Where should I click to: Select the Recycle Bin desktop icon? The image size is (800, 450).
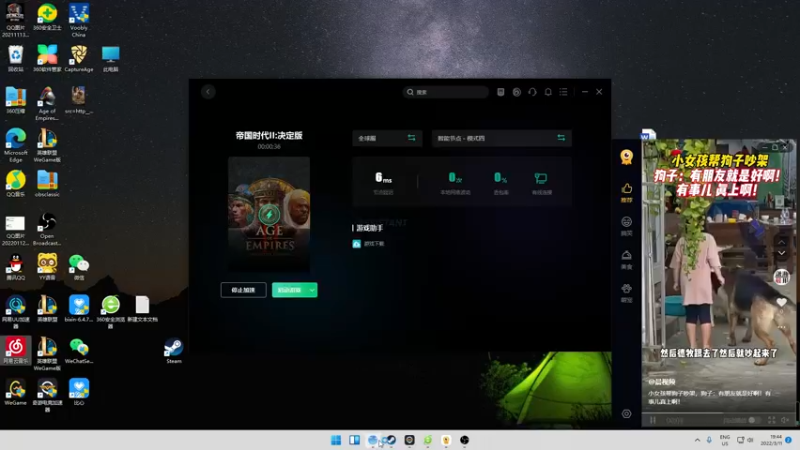click(x=15, y=58)
